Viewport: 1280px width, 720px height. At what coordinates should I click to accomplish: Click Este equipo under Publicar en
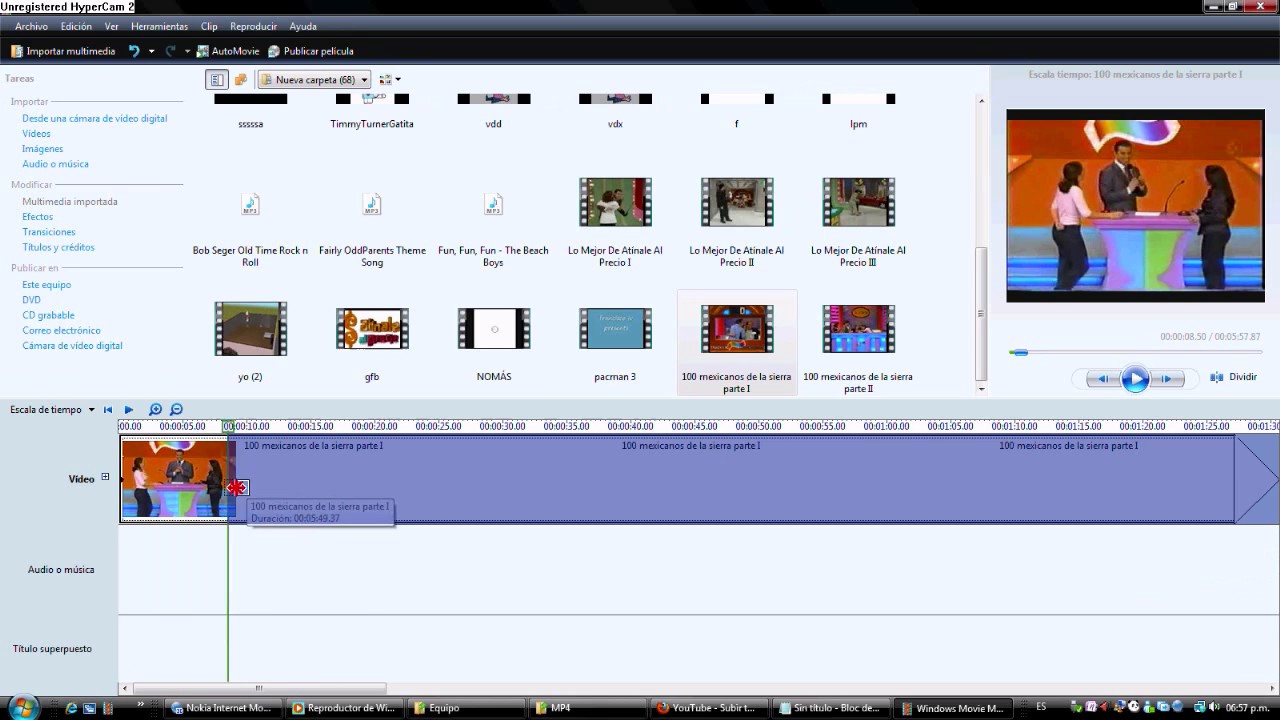point(47,284)
